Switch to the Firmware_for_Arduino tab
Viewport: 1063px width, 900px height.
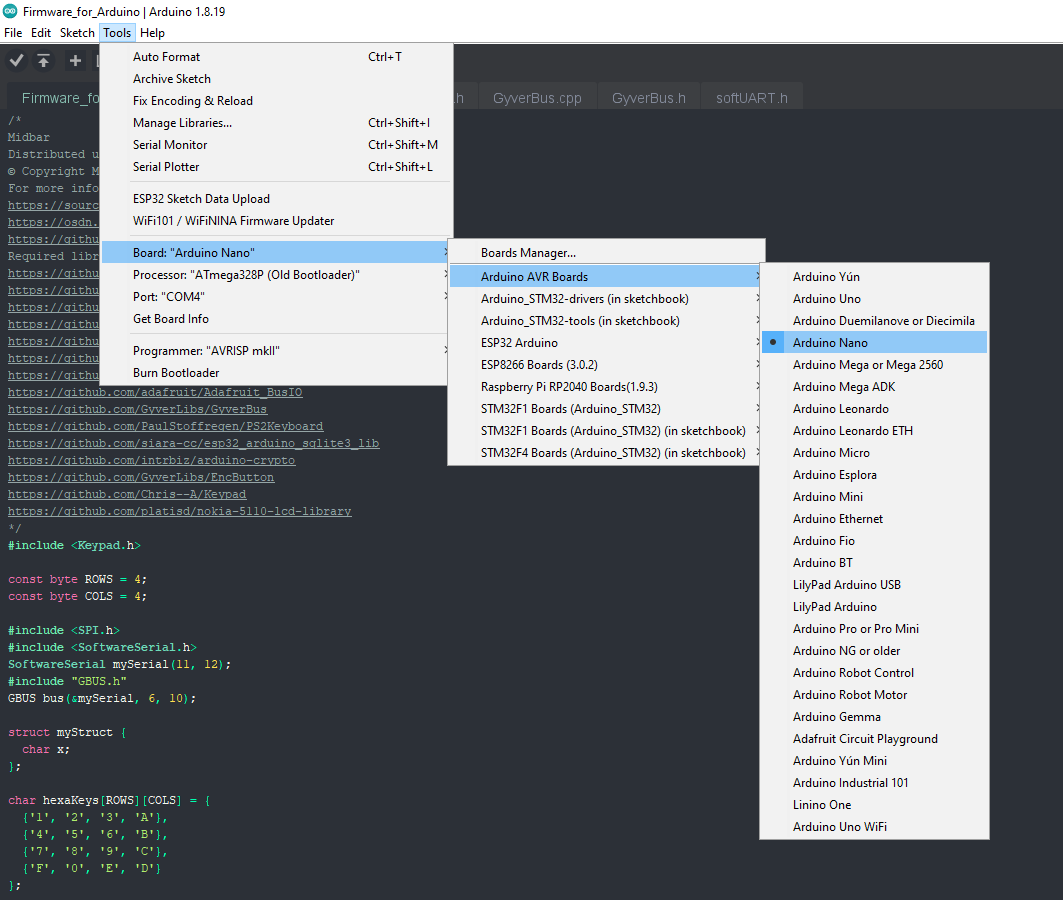pos(56,98)
